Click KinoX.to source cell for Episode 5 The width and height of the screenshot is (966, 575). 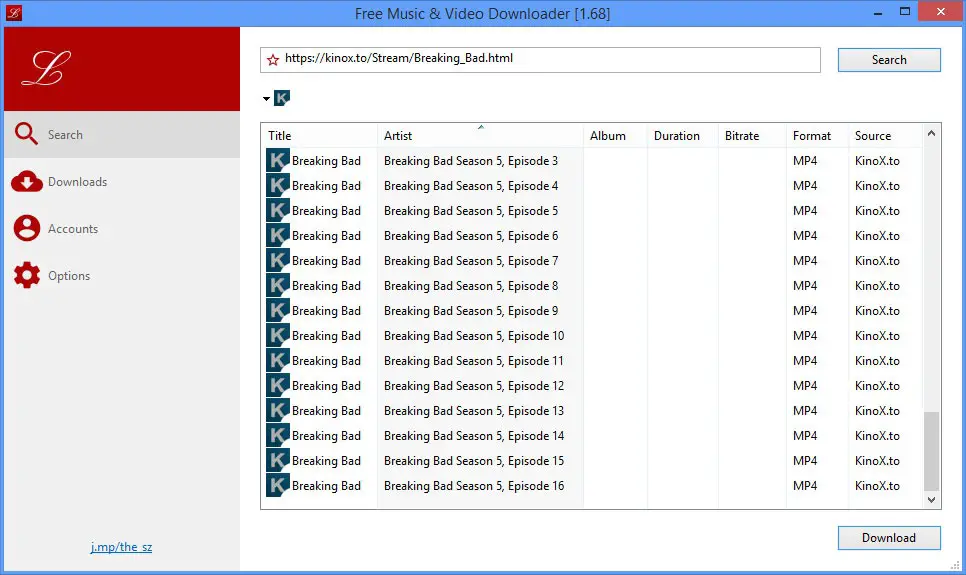877,211
